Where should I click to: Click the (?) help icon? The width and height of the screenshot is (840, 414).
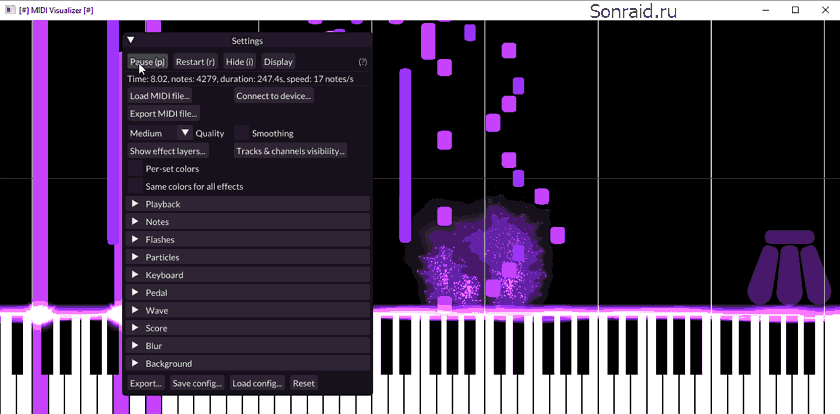tap(363, 62)
